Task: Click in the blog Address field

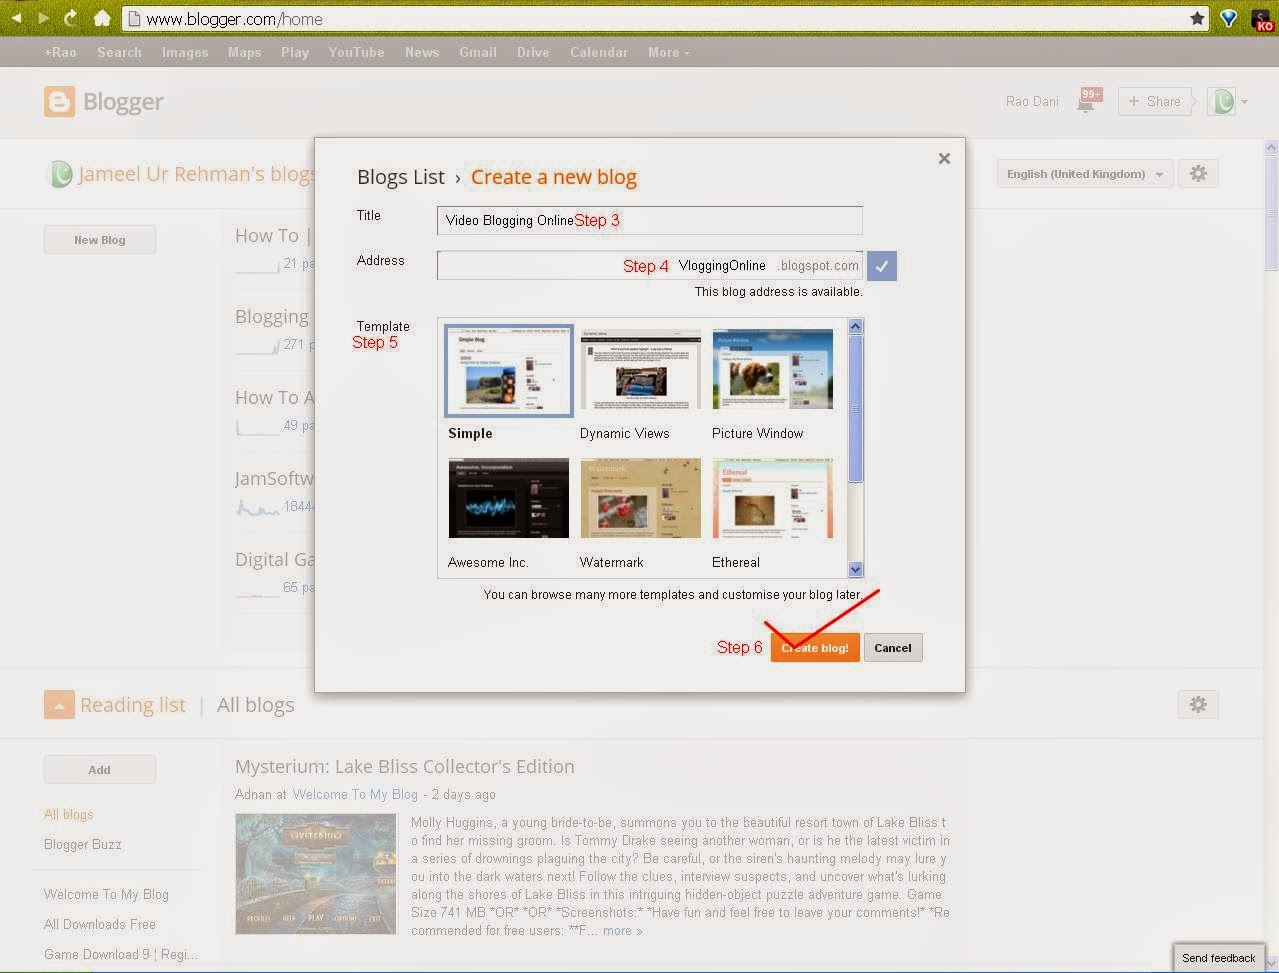Action: pyautogui.click(x=649, y=266)
